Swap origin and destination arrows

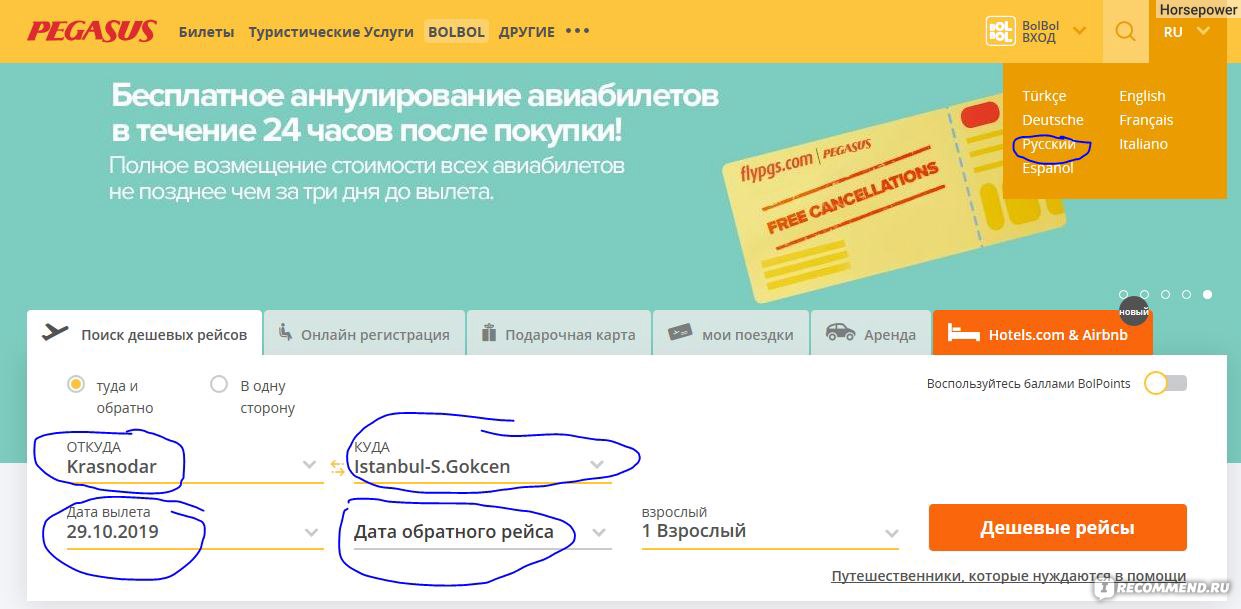tap(337, 467)
